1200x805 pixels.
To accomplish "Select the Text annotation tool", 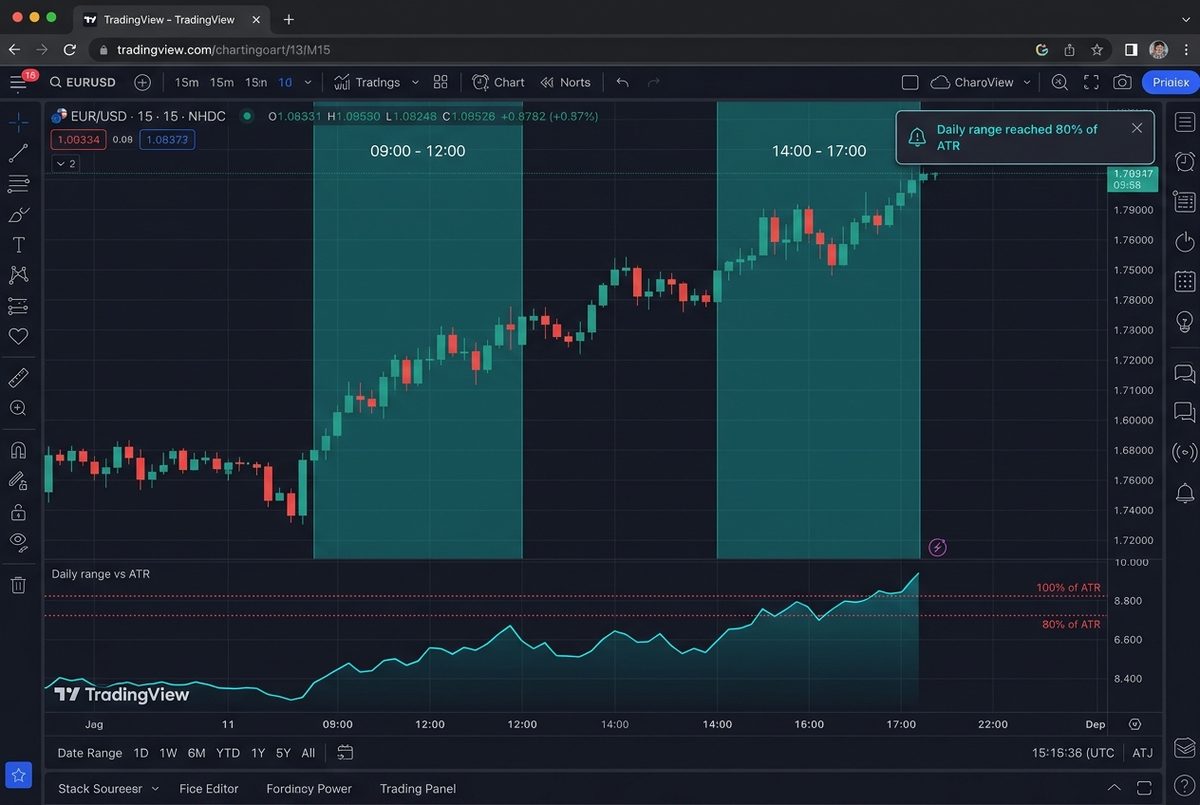I will [18, 245].
